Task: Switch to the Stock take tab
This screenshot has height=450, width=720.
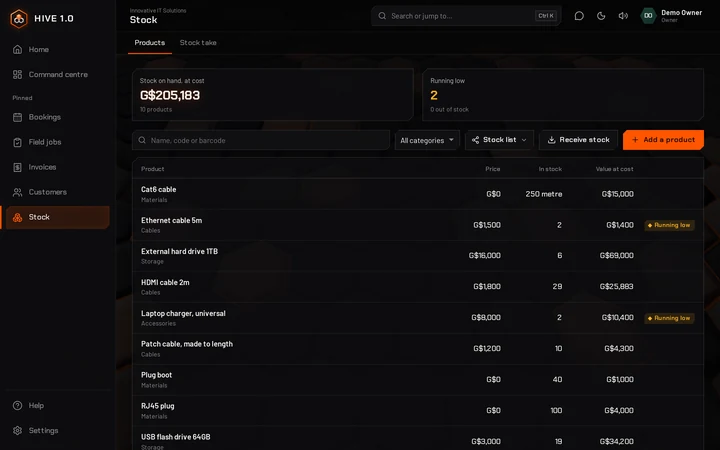Action: point(198,43)
